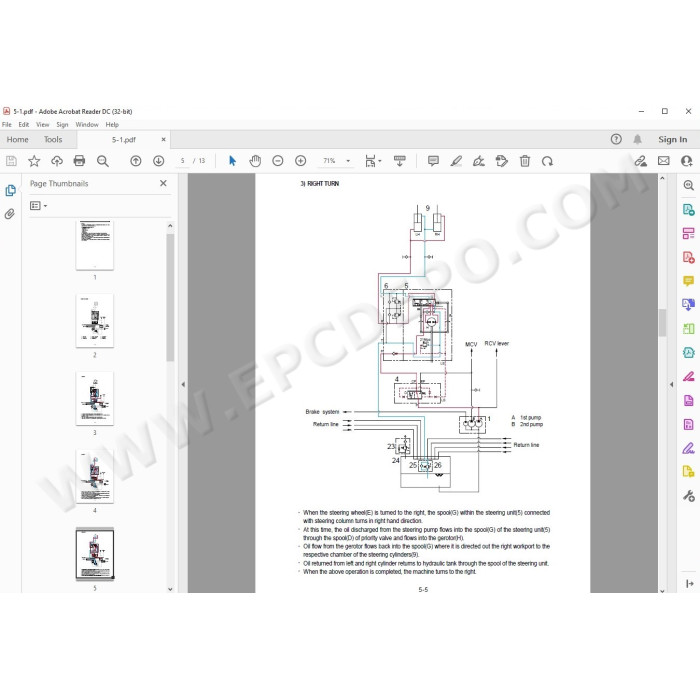This screenshot has width=700, height=700.
Task: Click Sign In button
Action: 672,139
